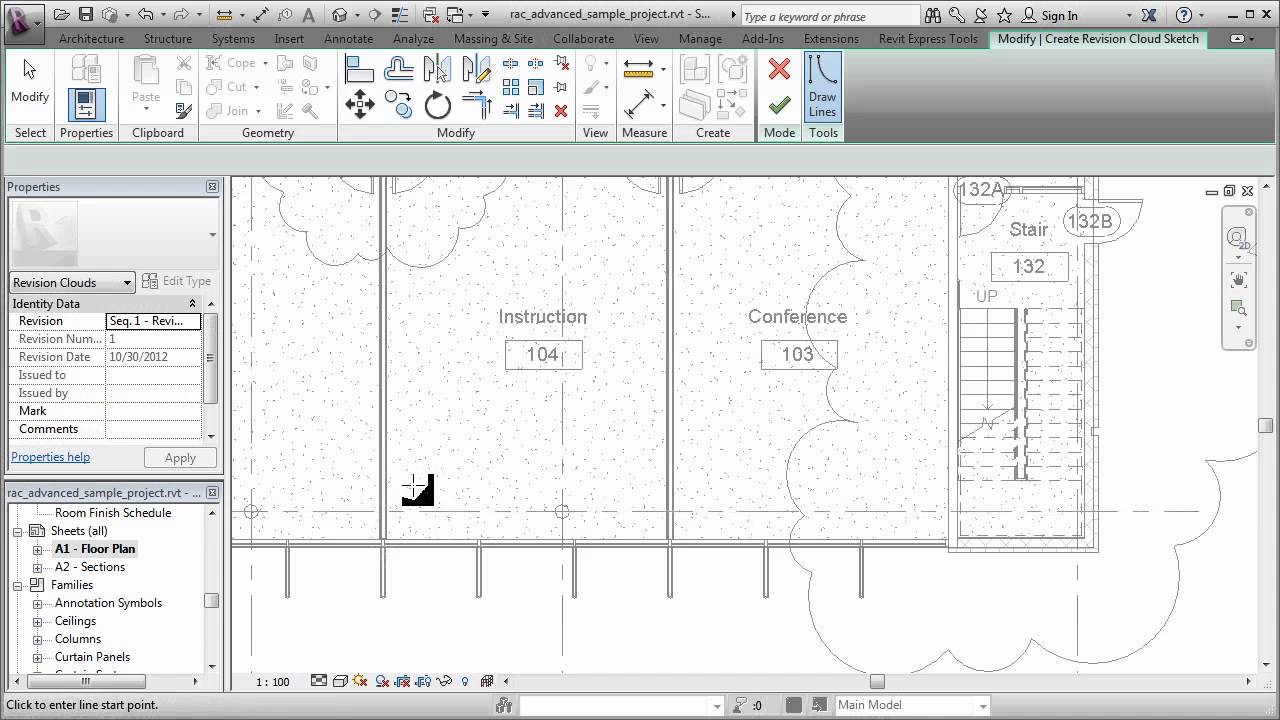Switch to the Annotate tab

348,39
